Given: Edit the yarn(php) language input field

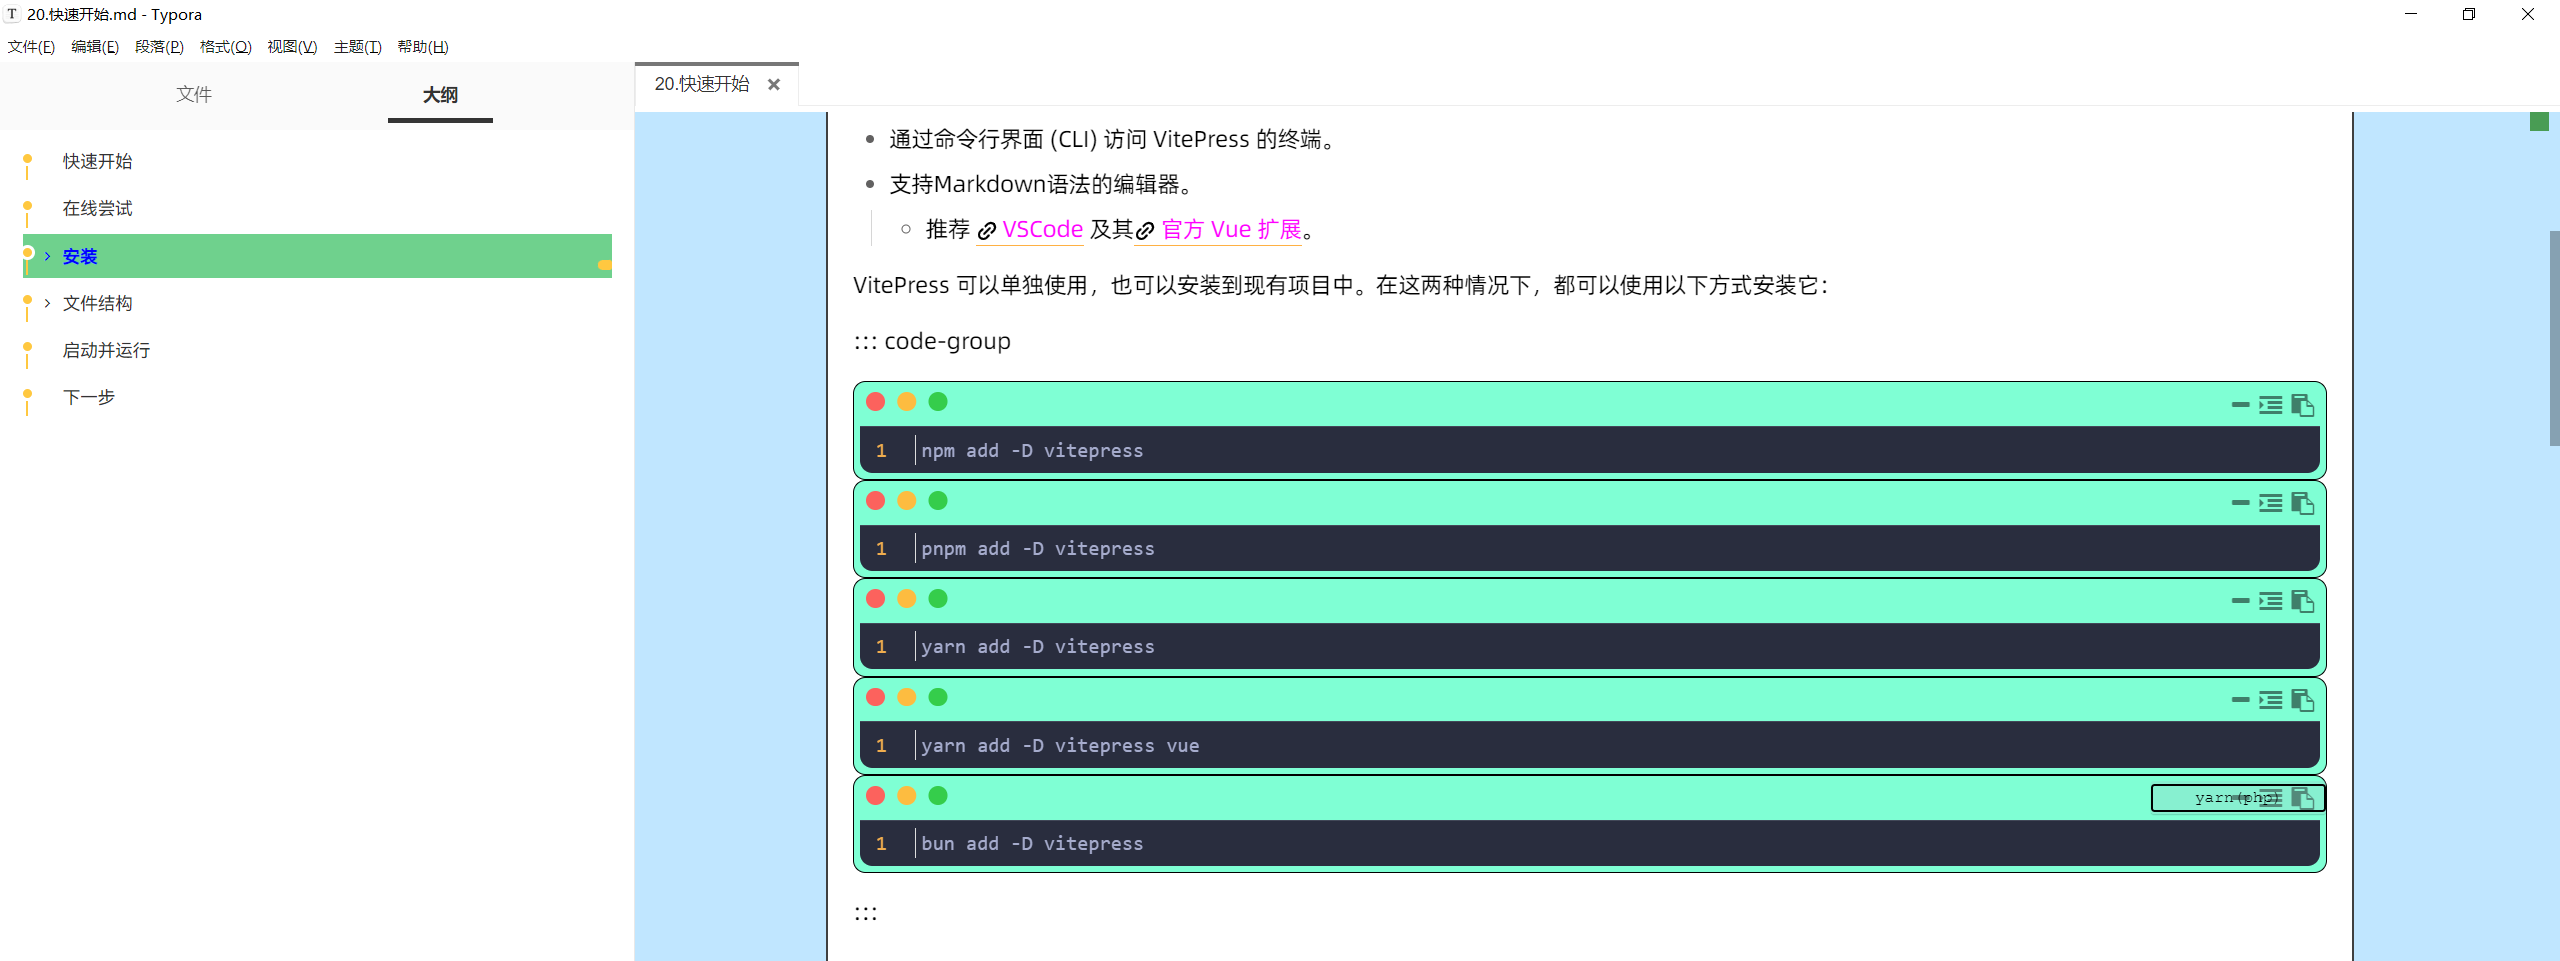Looking at the screenshot, I should (2237, 798).
